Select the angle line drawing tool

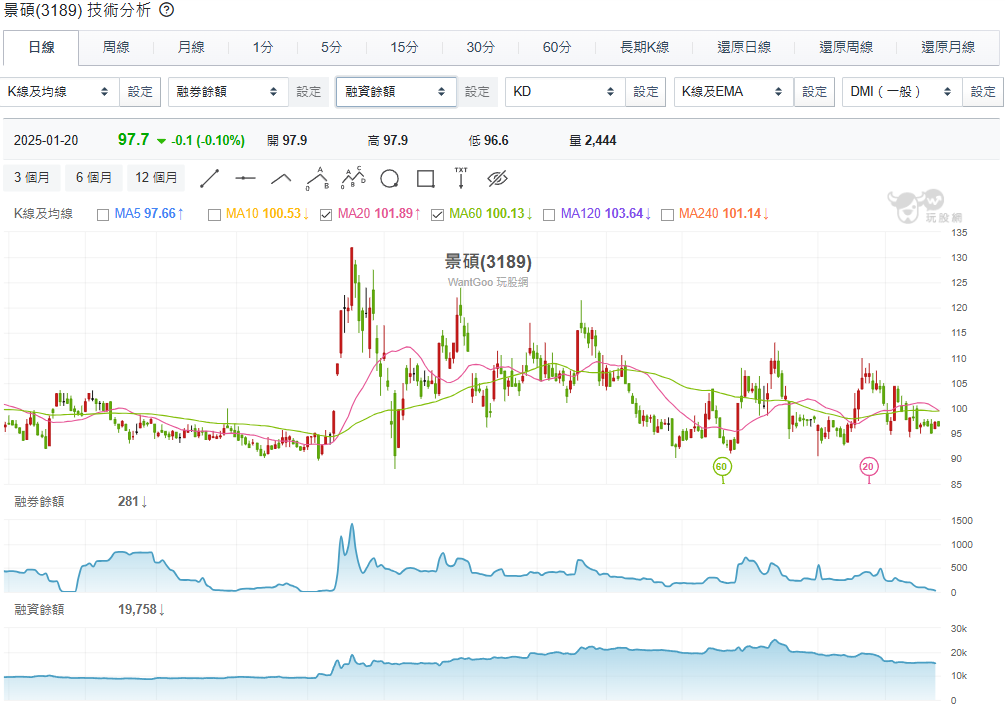click(281, 178)
